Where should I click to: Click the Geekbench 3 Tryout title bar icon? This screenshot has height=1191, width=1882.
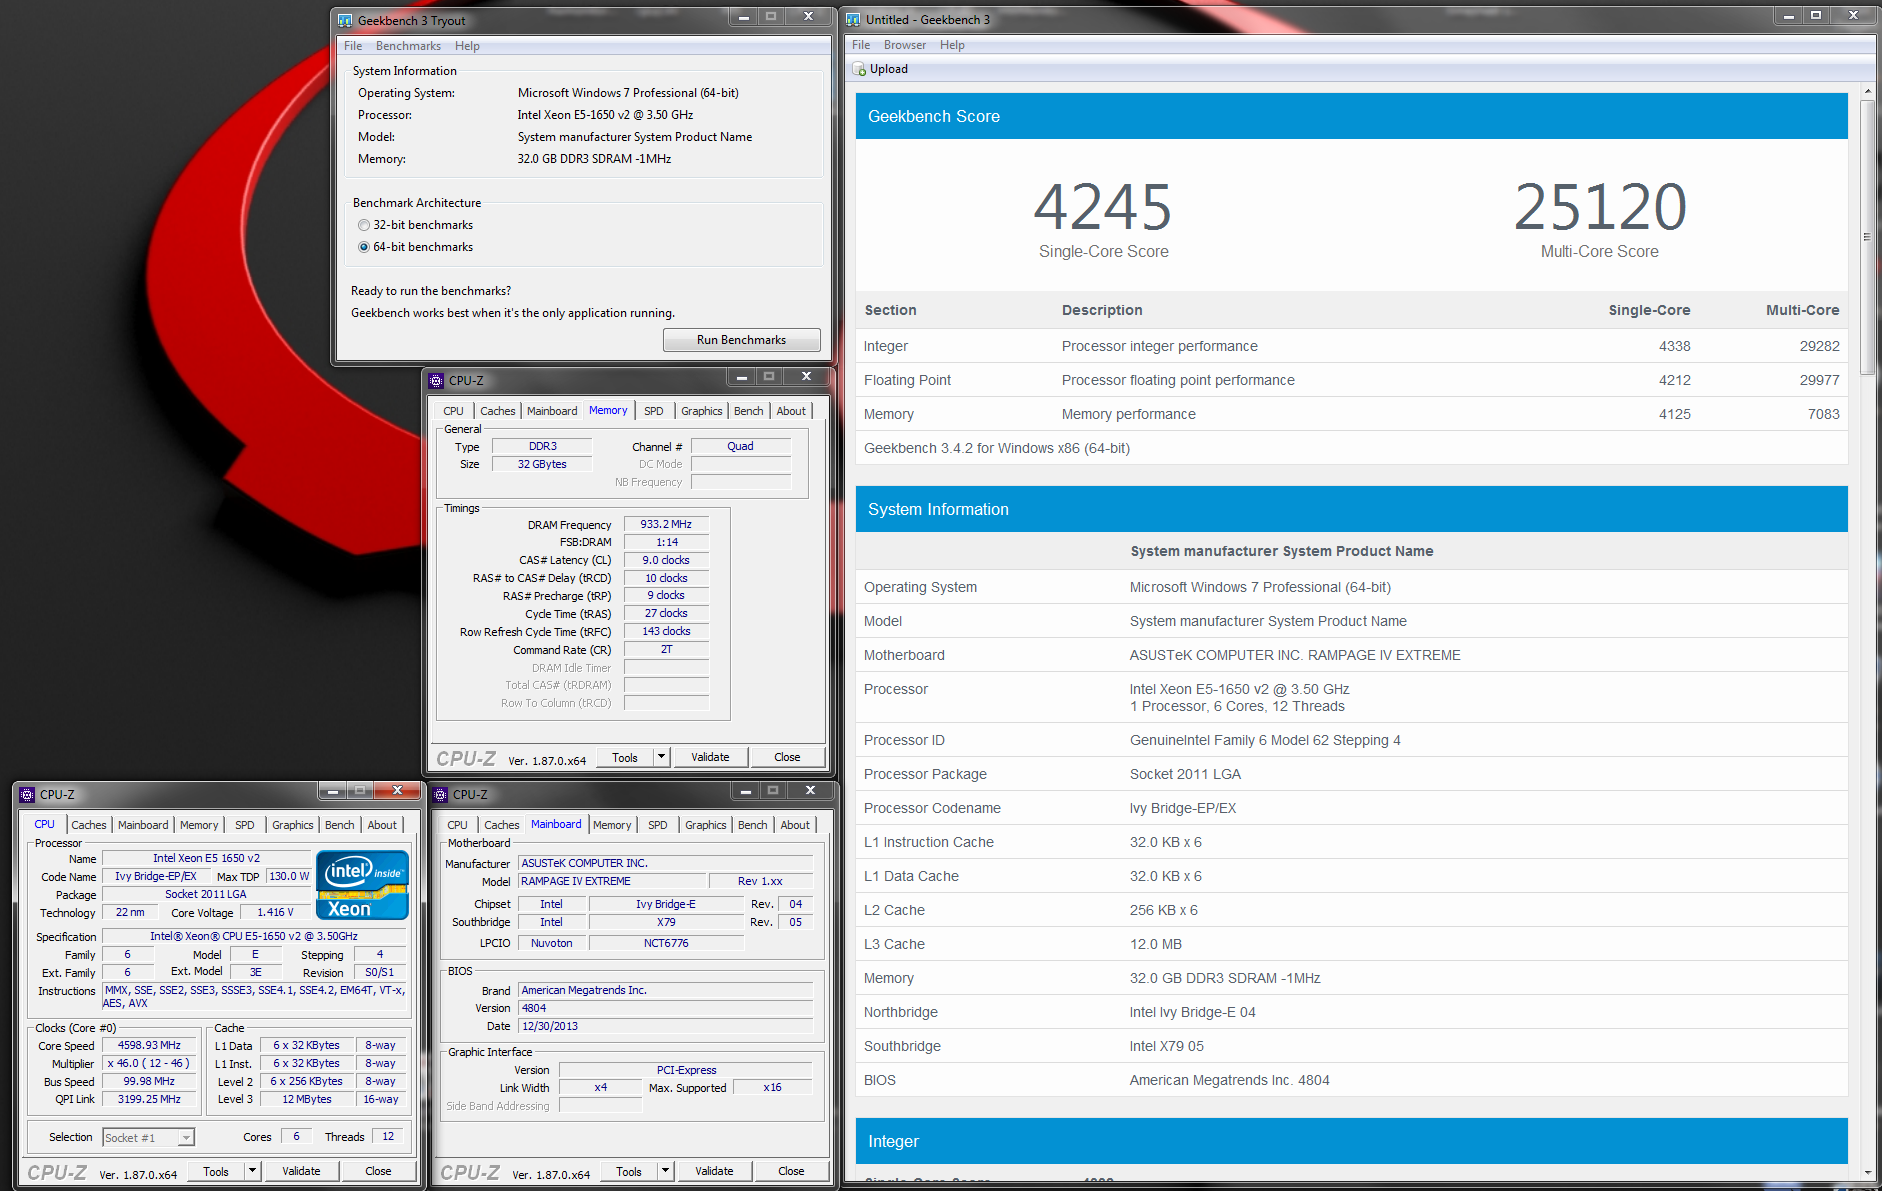click(345, 21)
